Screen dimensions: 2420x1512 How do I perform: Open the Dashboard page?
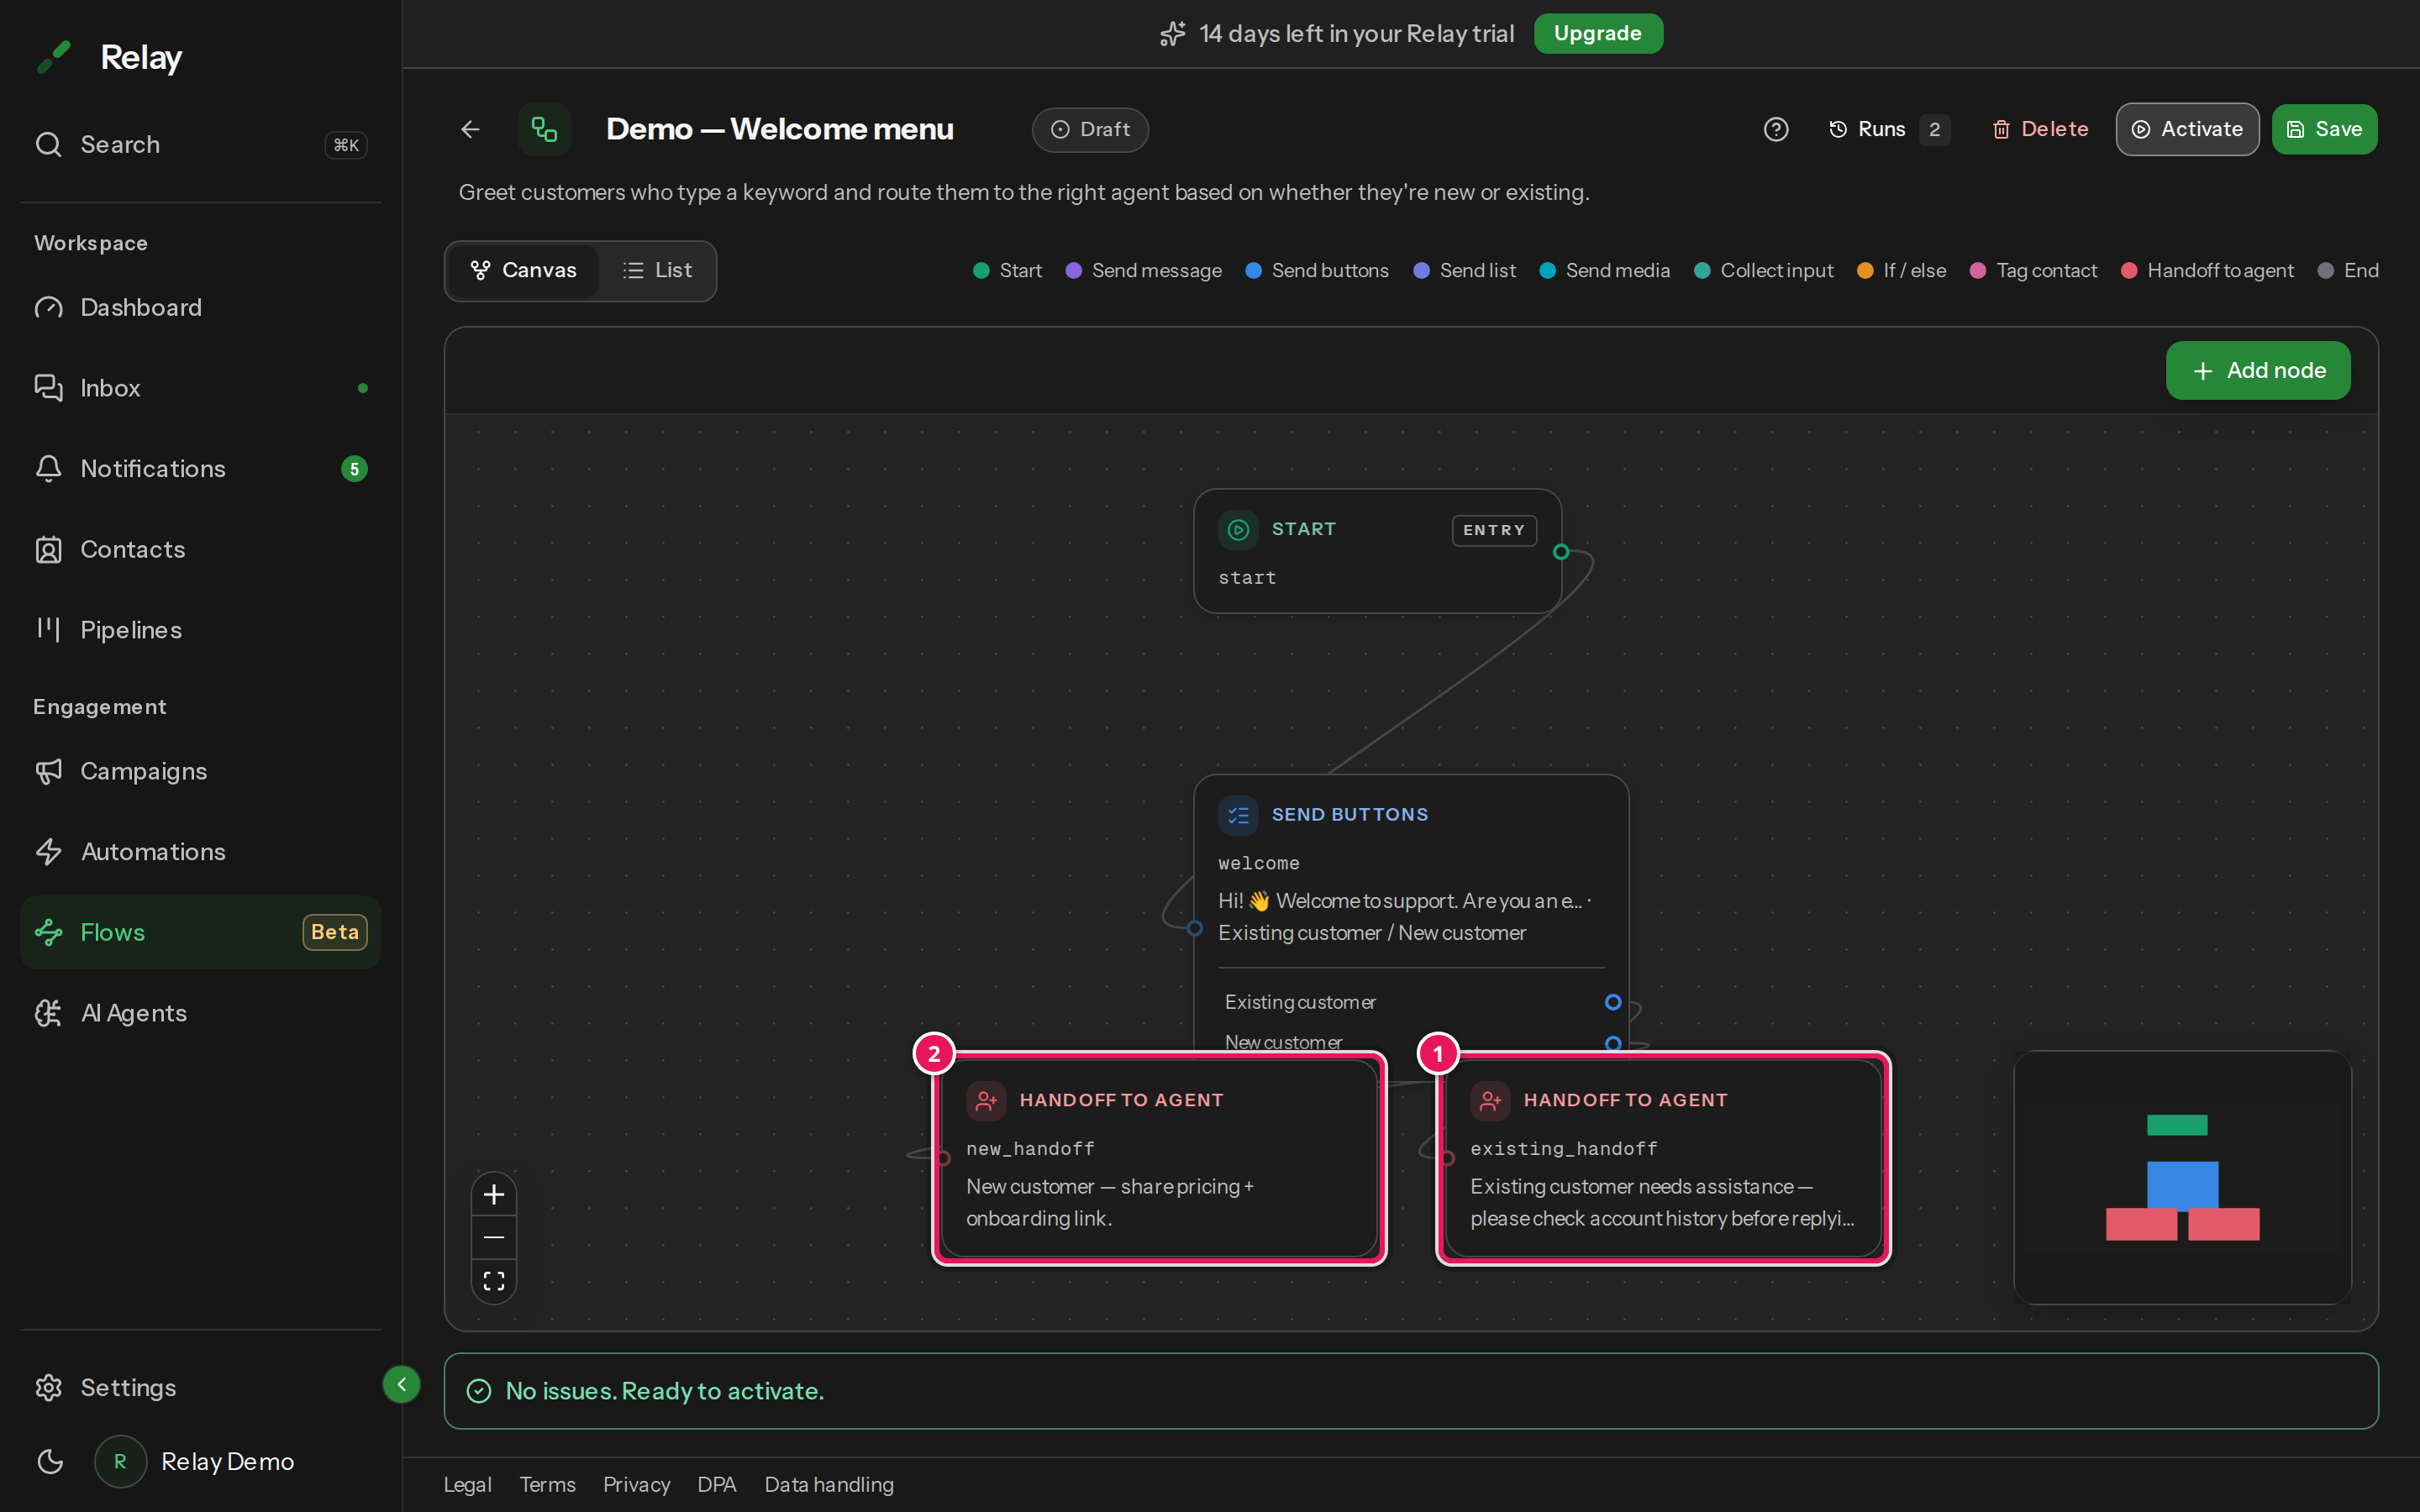[x=200, y=307]
